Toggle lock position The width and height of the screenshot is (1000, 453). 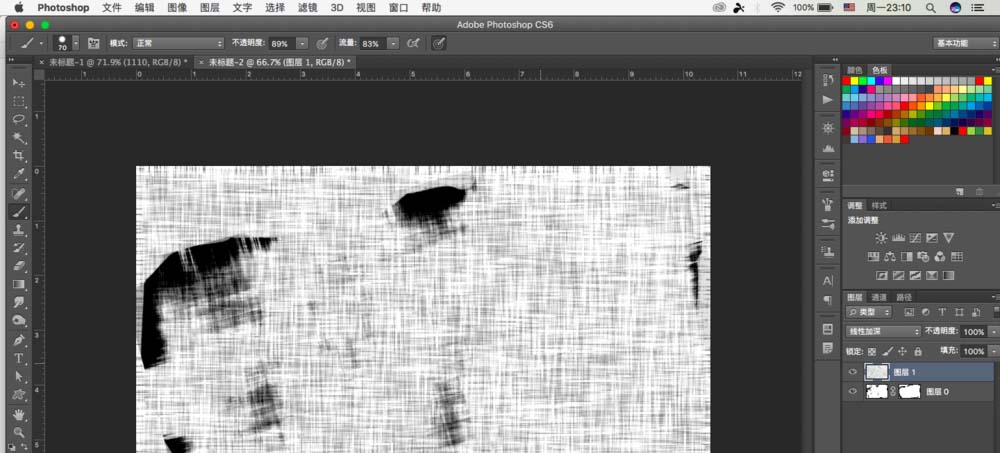coord(902,352)
